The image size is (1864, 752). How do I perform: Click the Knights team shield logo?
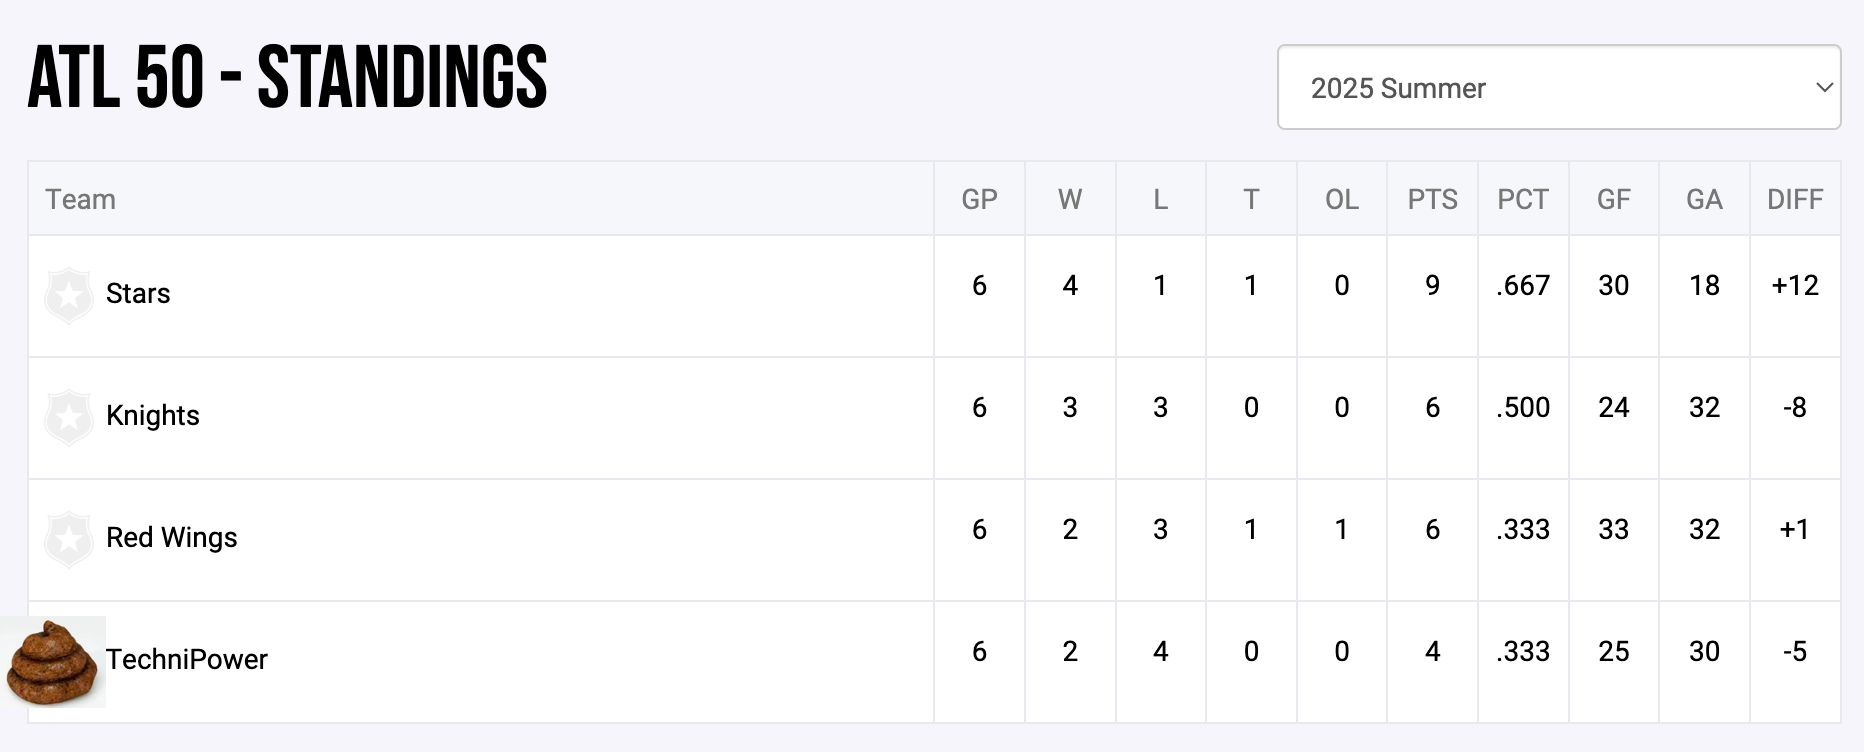(x=69, y=416)
